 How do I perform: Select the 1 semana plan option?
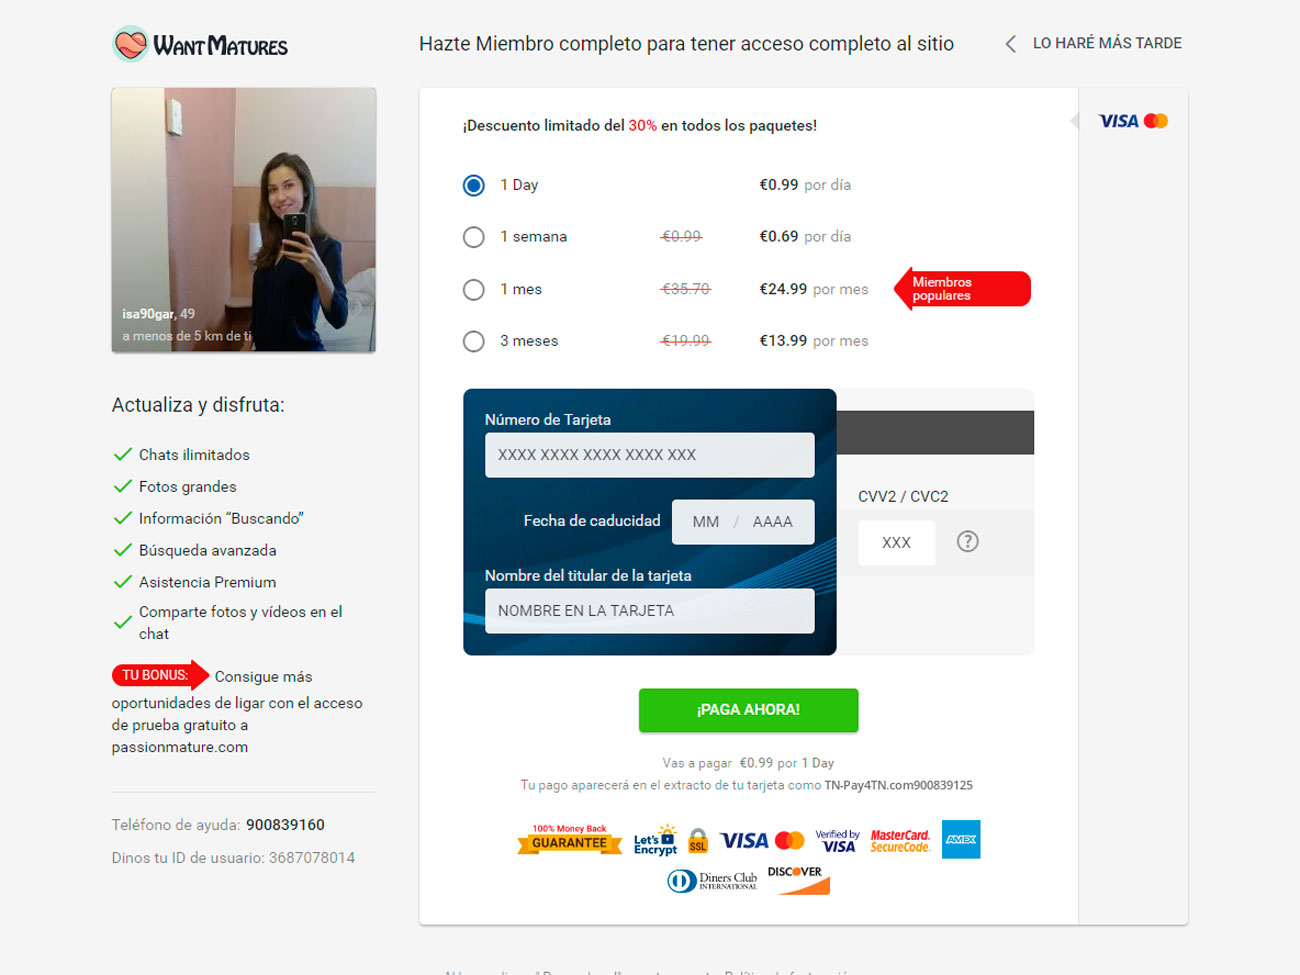[x=474, y=237]
